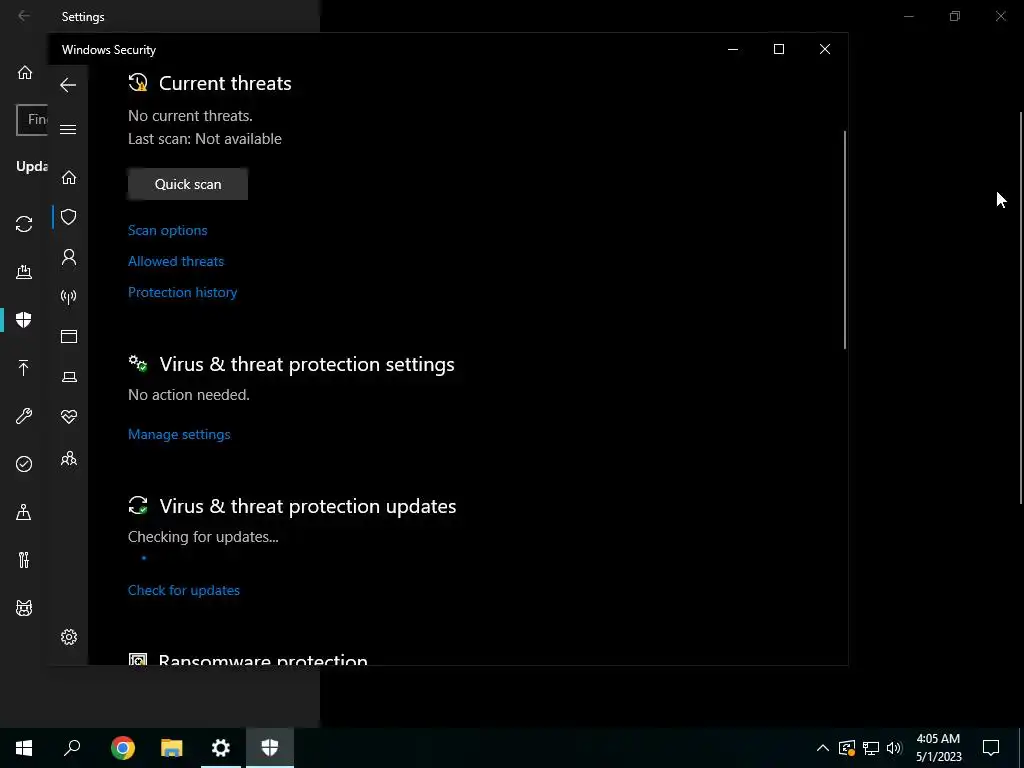Viewport: 1024px width, 768px height.
Task: Click 'Virus & threat protection settings' heading
Action: coord(307,364)
